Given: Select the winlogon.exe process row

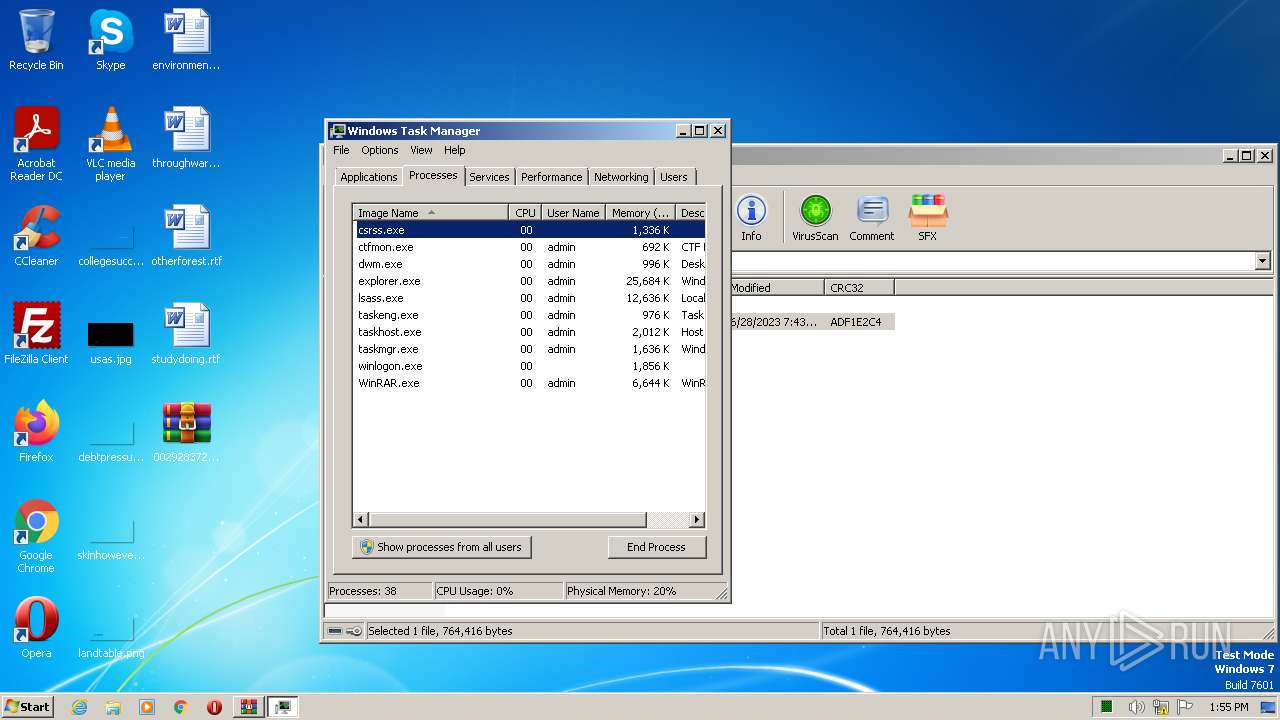Looking at the screenshot, I should click(529, 366).
